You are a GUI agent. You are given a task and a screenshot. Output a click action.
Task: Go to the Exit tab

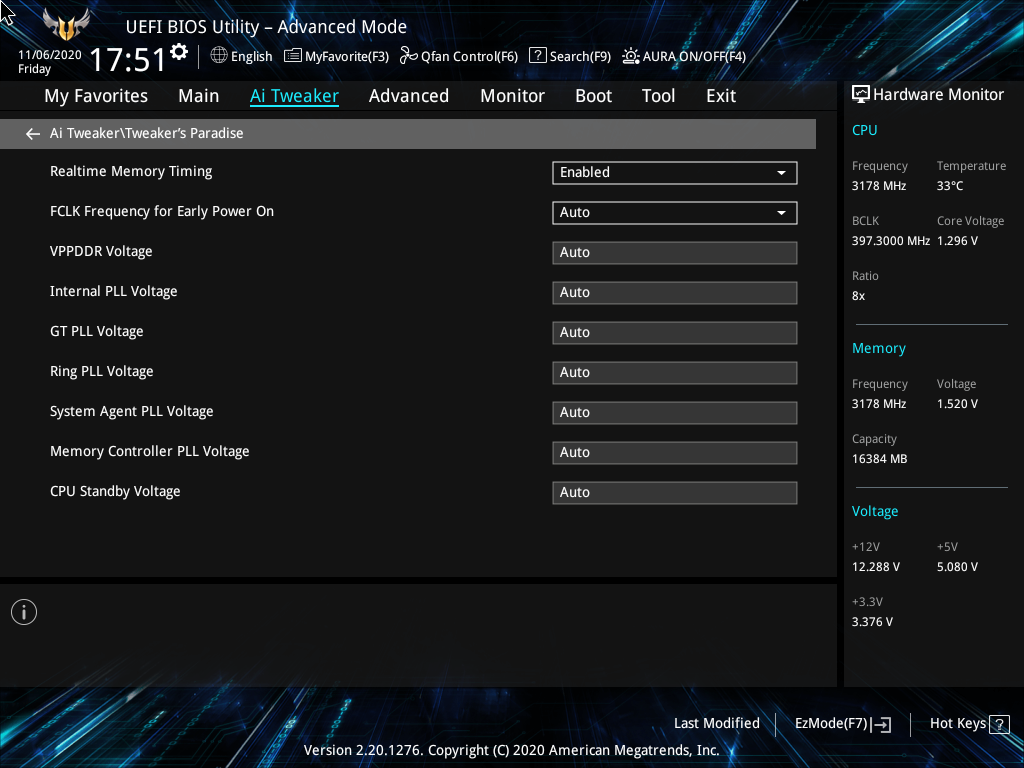(x=721, y=96)
